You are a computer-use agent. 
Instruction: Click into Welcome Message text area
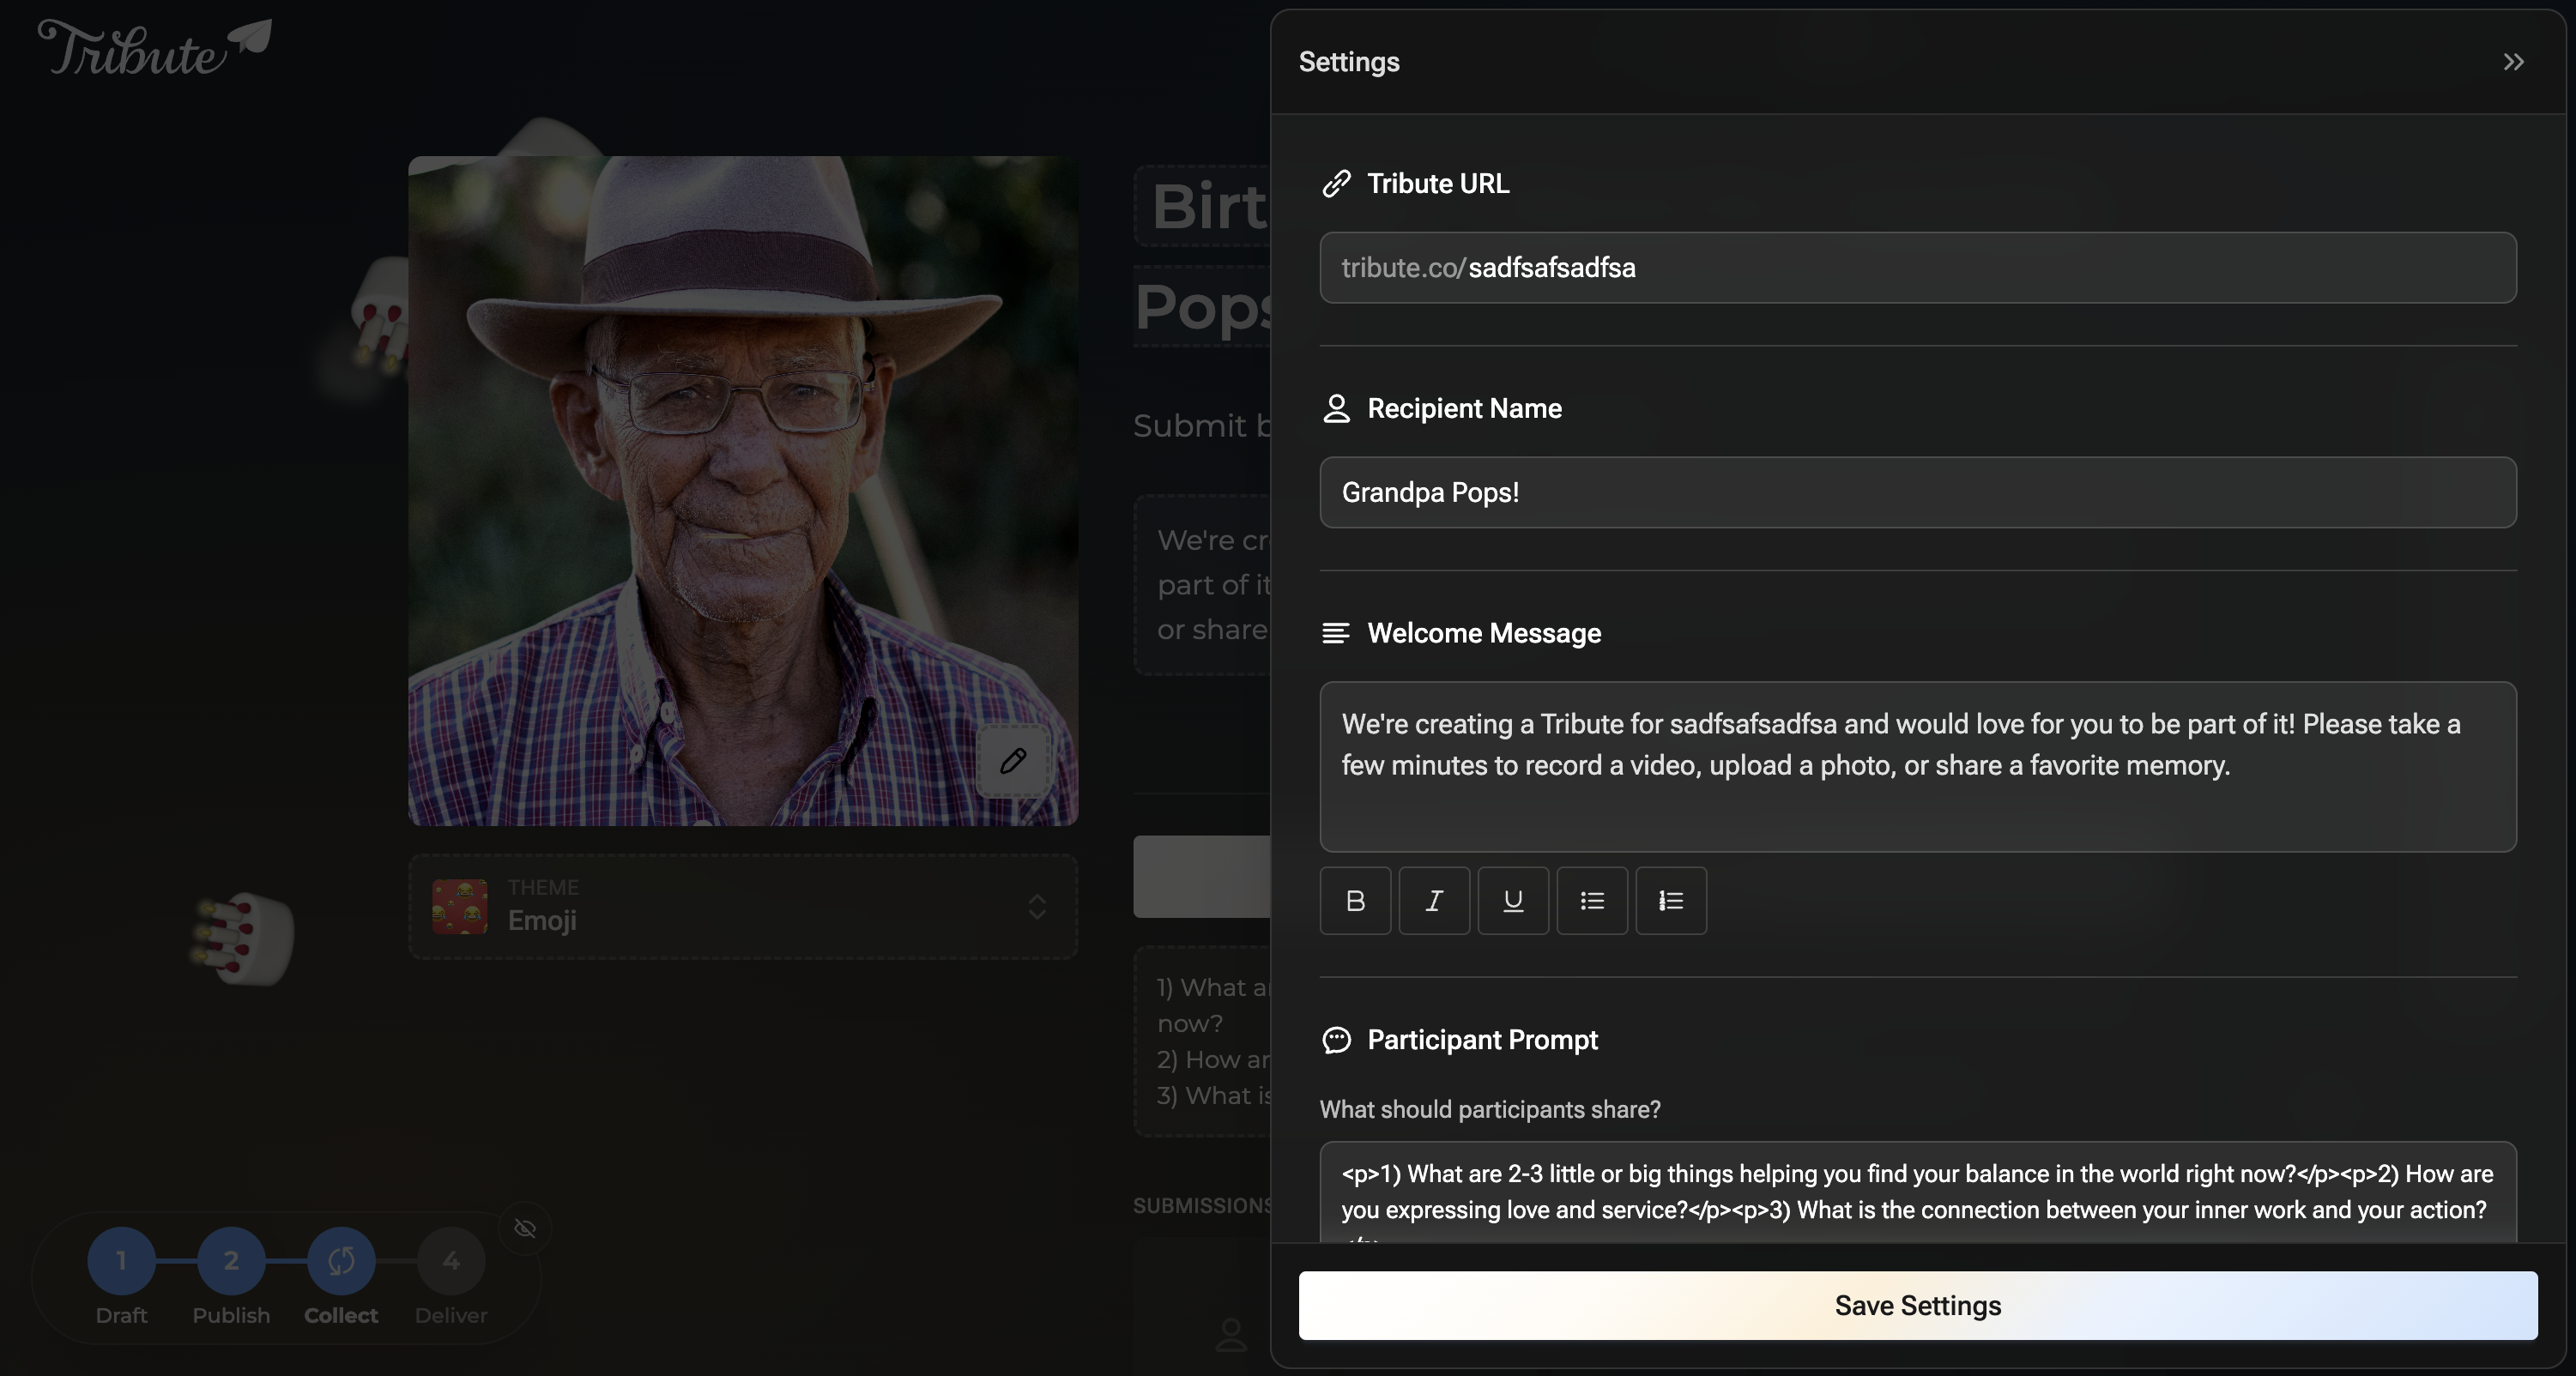point(1917,766)
